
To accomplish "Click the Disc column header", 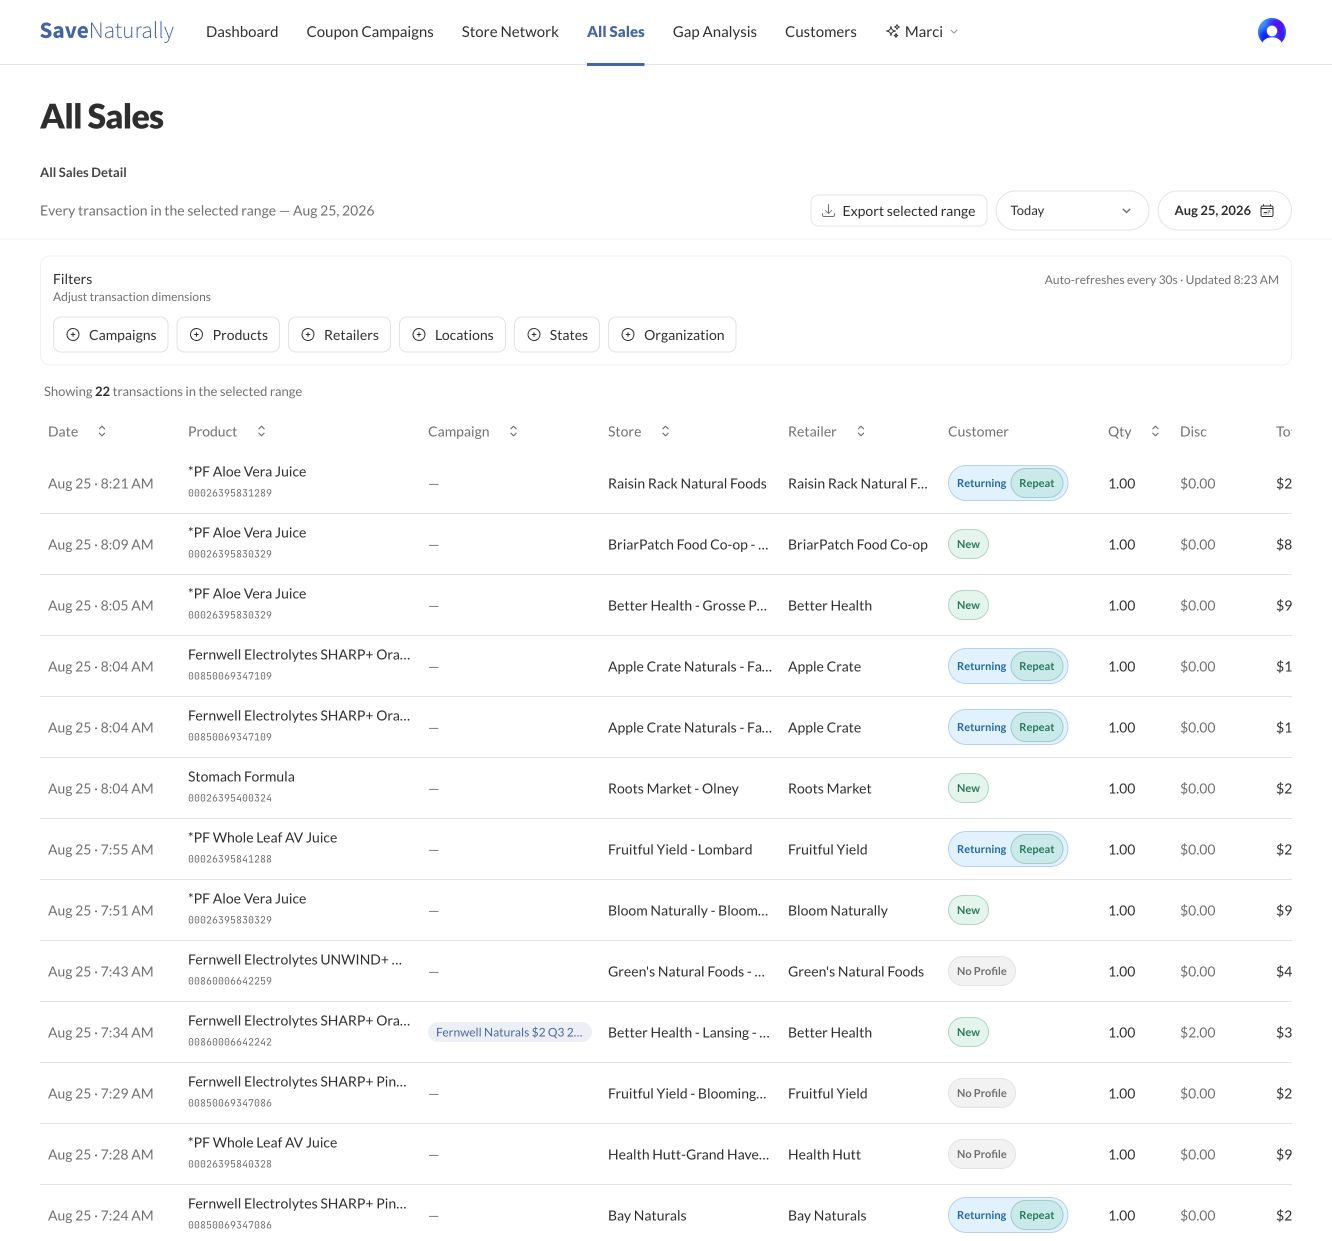I will pyautogui.click(x=1193, y=432).
